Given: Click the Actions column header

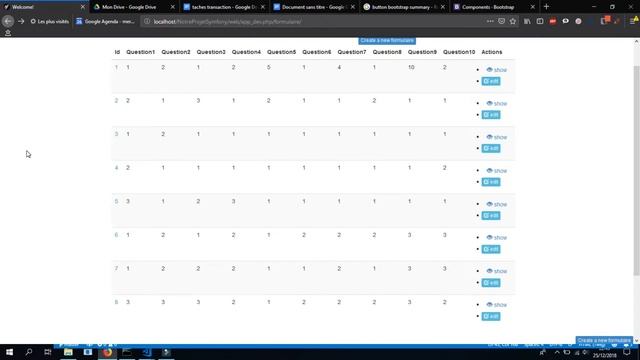Looking at the screenshot, I should [492, 52].
